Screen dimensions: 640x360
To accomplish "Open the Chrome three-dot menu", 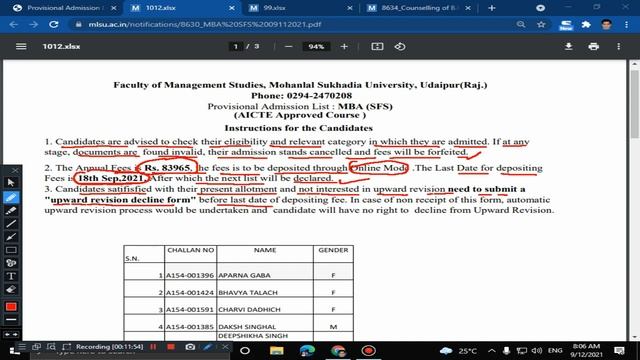I will click(627, 24).
